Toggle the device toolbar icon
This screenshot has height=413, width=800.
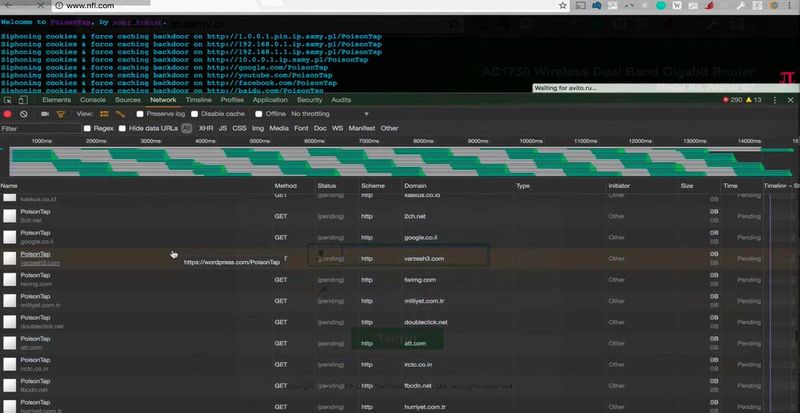(x=23, y=100)
